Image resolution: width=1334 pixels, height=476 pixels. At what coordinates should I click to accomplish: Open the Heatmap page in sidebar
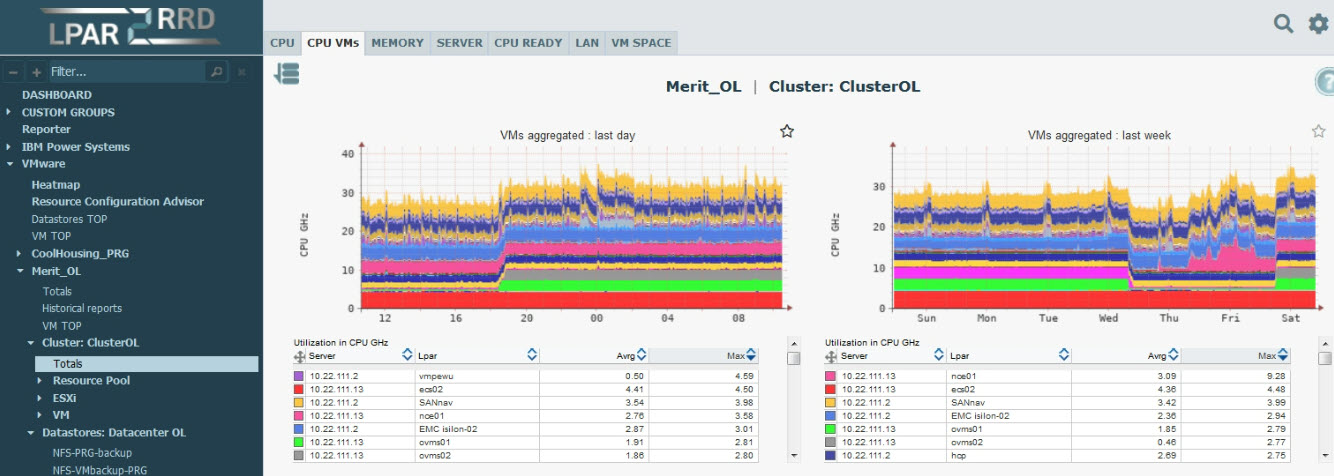click(x=55, y=185)
